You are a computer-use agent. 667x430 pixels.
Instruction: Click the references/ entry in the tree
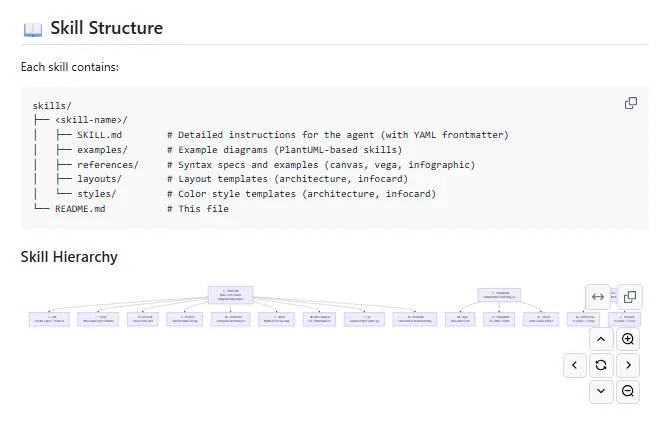(107, 164)
